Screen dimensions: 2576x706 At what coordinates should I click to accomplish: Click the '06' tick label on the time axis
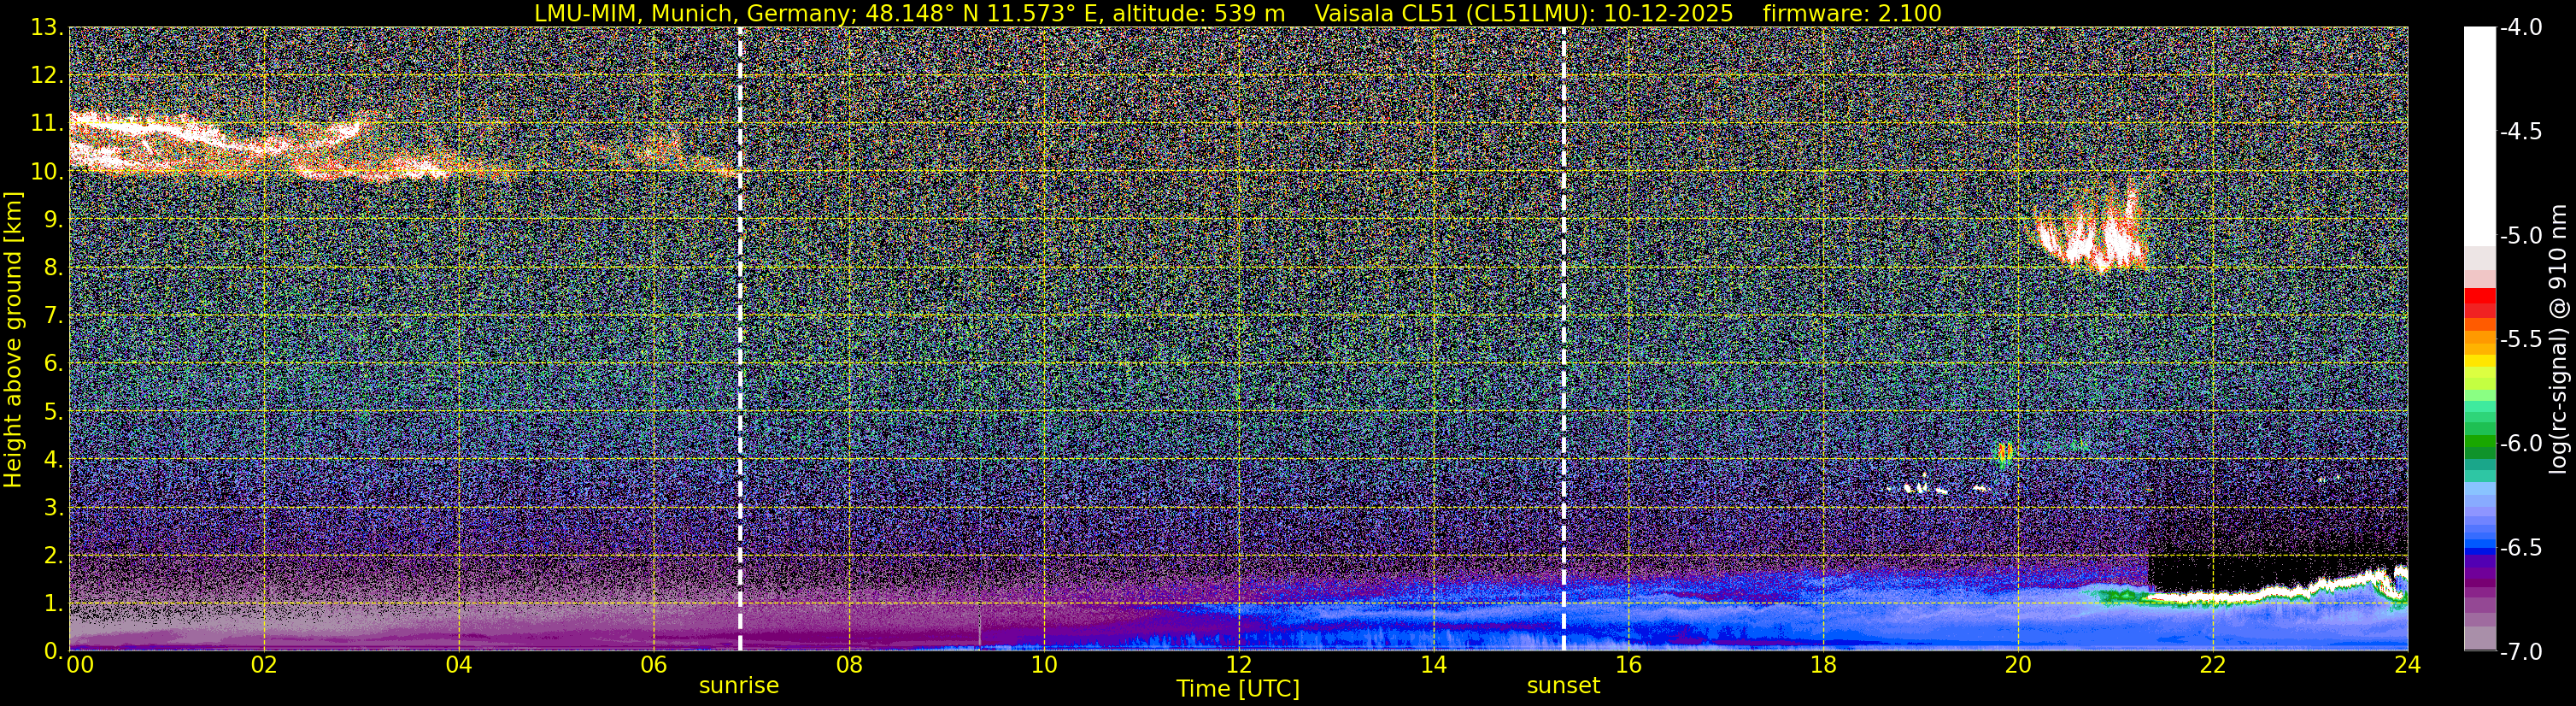click(x=653, y=665)
